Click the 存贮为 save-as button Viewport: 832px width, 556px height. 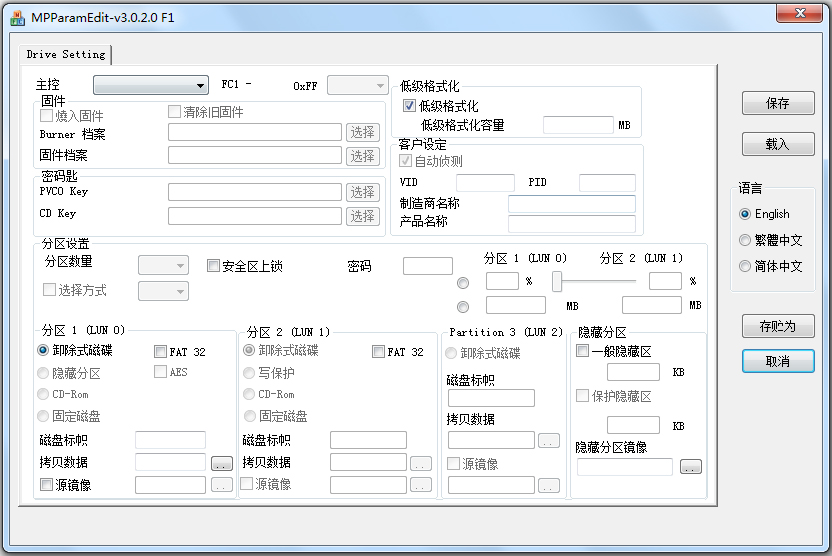coord(778,326)
